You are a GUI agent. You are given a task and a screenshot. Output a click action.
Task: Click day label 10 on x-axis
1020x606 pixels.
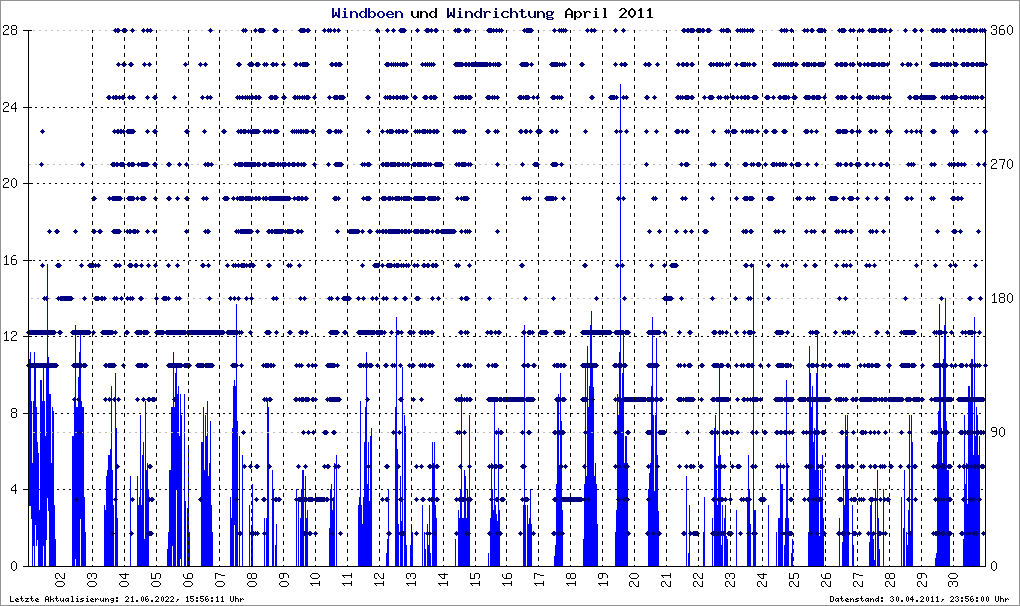[315, 579]
